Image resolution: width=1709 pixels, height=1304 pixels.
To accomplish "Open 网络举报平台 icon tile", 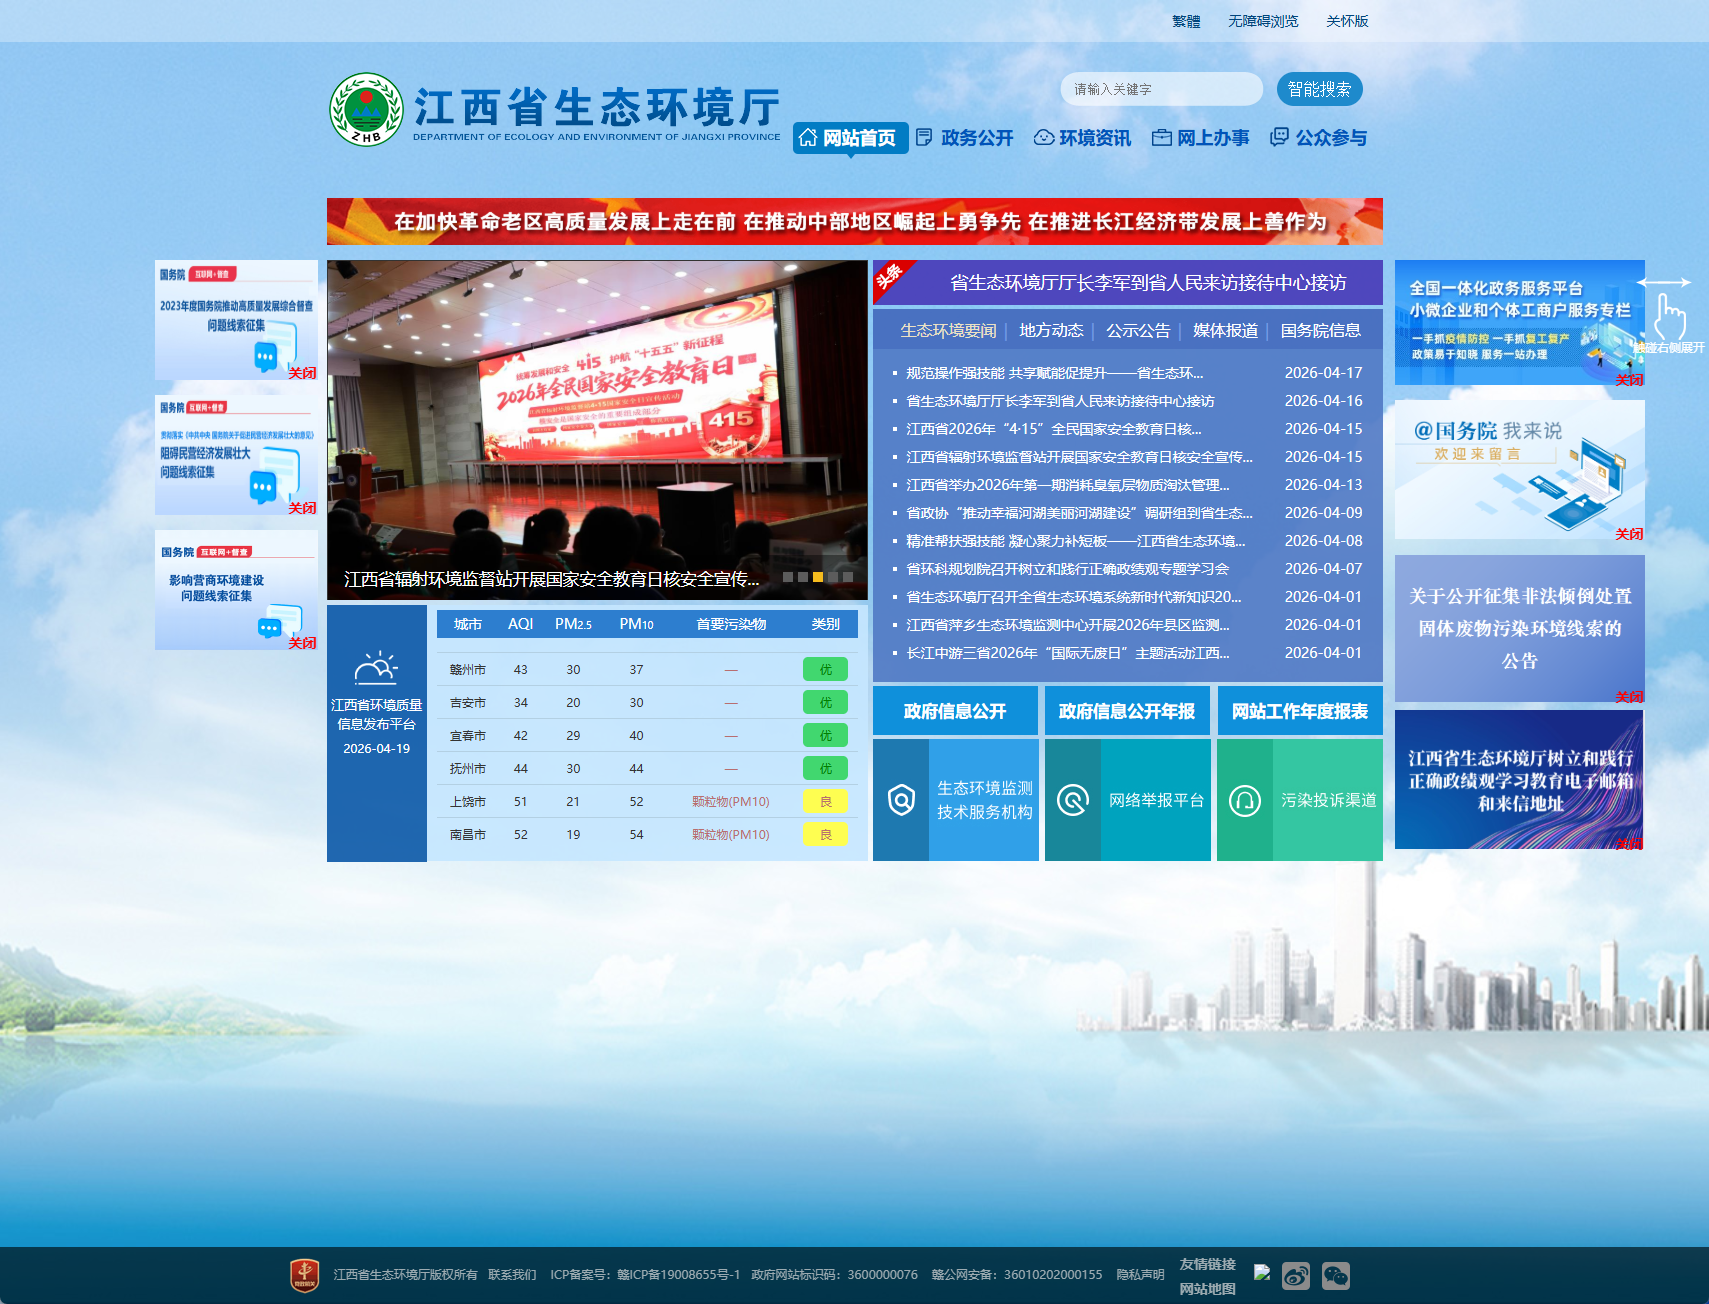I will pos(1073,800).
